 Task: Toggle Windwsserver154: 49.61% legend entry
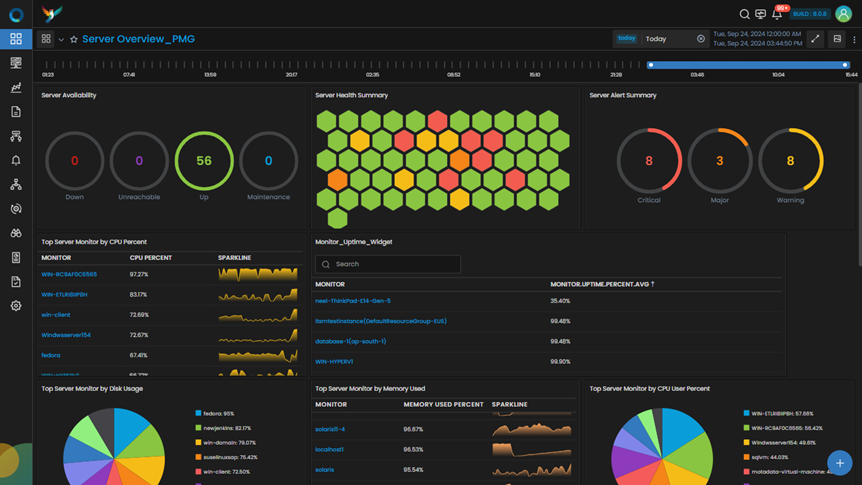pos(780,443)
